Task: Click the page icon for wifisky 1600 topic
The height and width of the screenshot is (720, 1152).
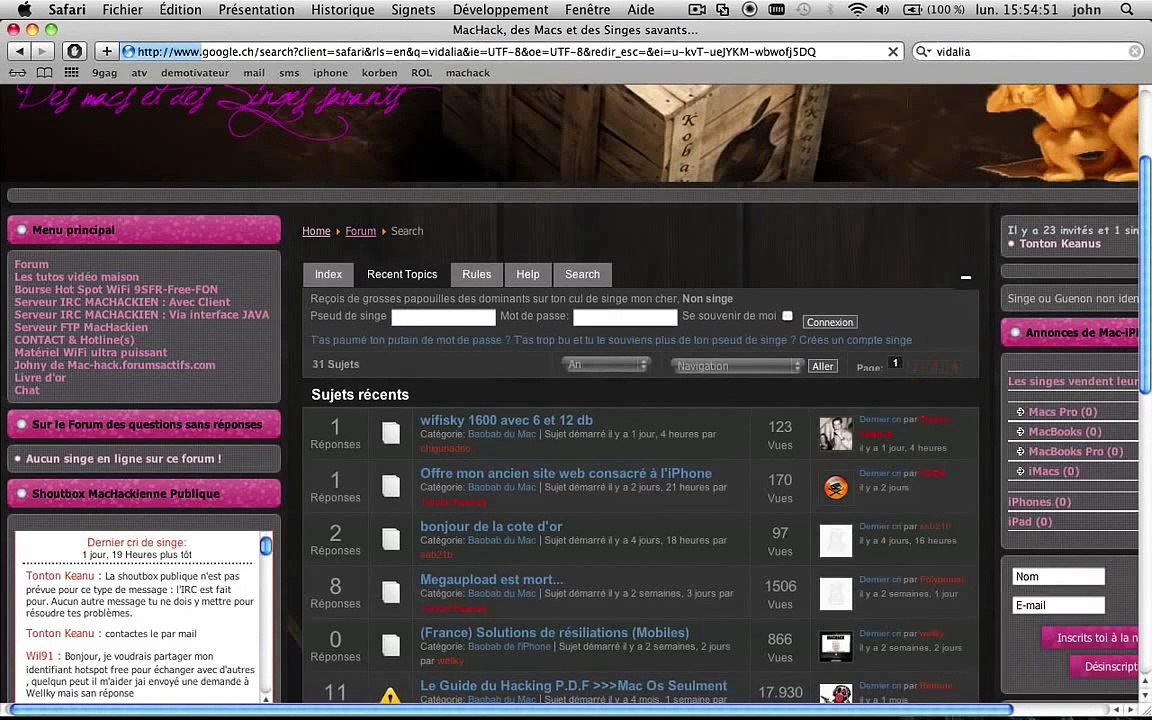Action: pos(391,433)
